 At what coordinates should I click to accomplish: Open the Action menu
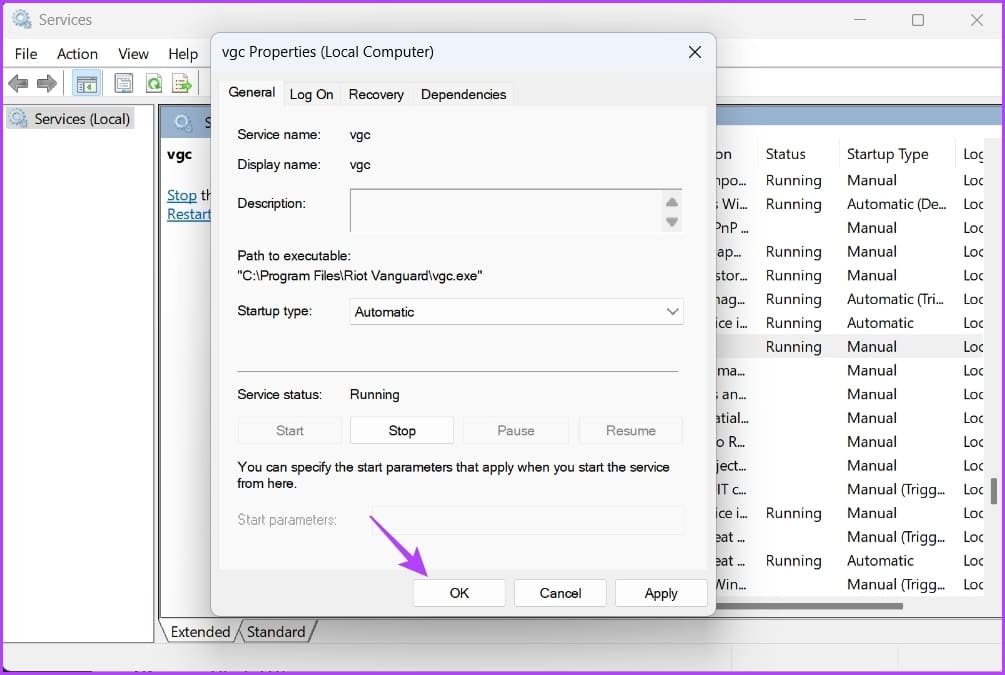78,54
